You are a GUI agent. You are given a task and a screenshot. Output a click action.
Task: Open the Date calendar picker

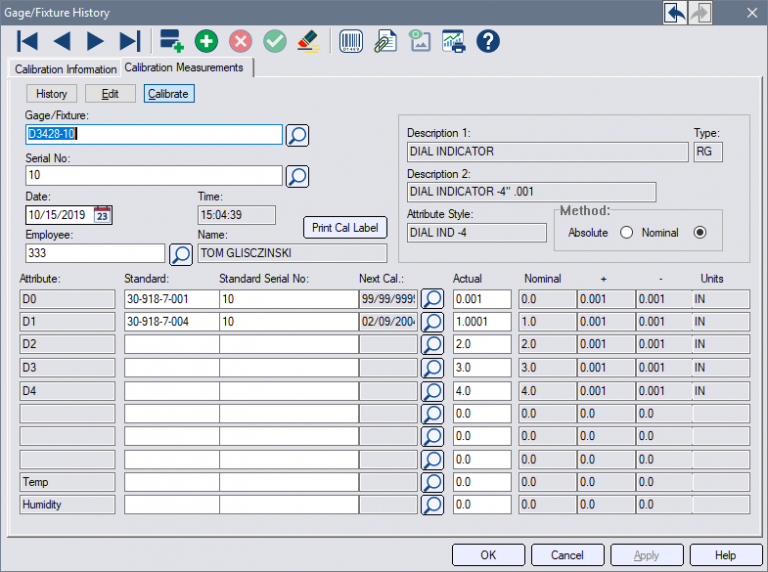103,214
